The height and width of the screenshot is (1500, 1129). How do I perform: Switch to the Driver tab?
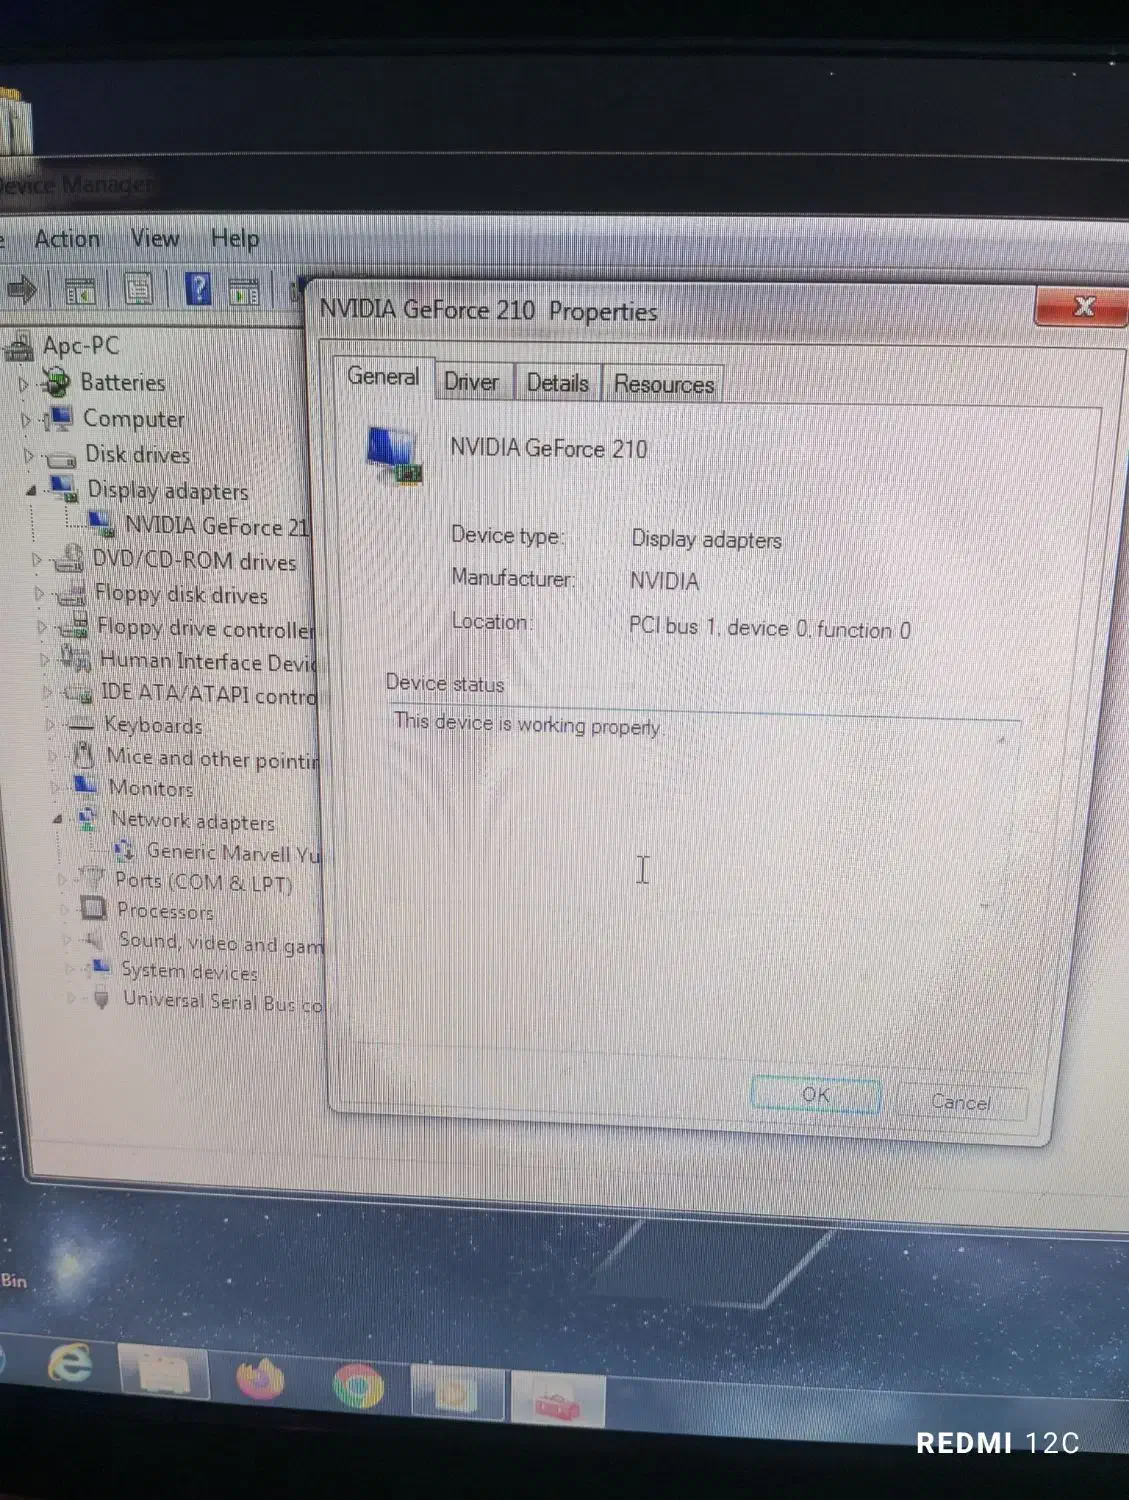click(x=471, y=382)
